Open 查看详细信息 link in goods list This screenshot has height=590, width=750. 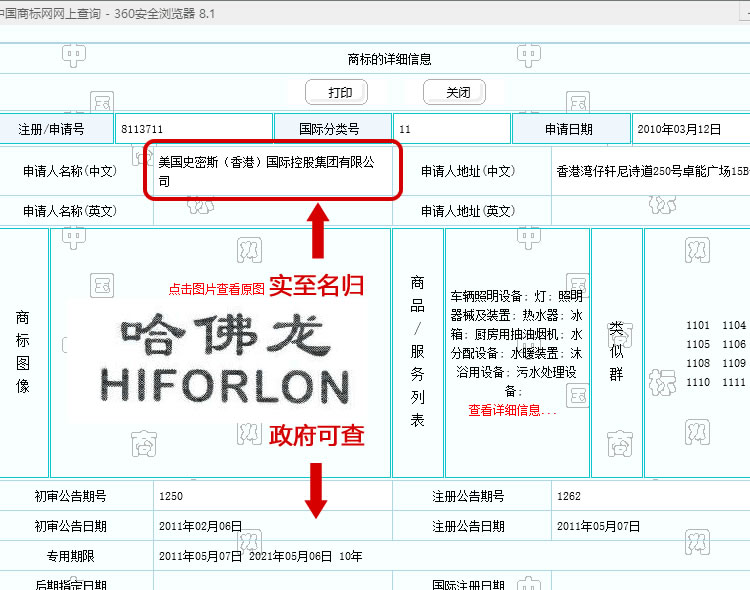(512, 410)
